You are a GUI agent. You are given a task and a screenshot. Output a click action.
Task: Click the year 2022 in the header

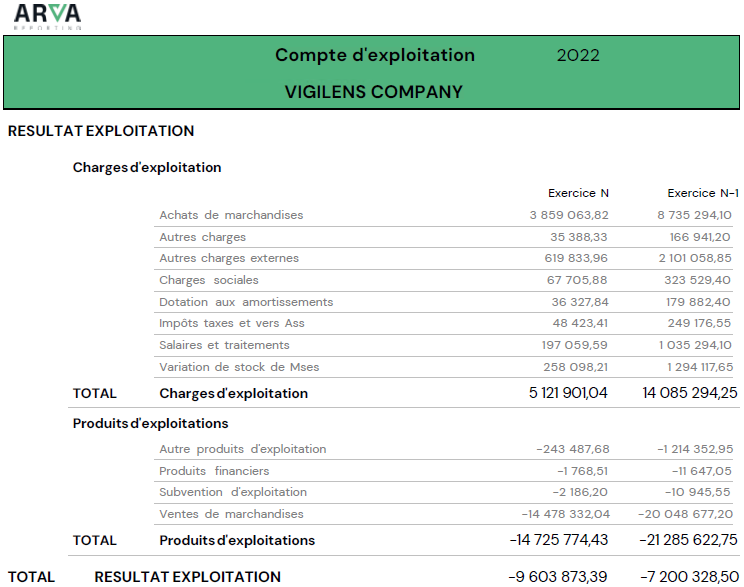point(578,56)
